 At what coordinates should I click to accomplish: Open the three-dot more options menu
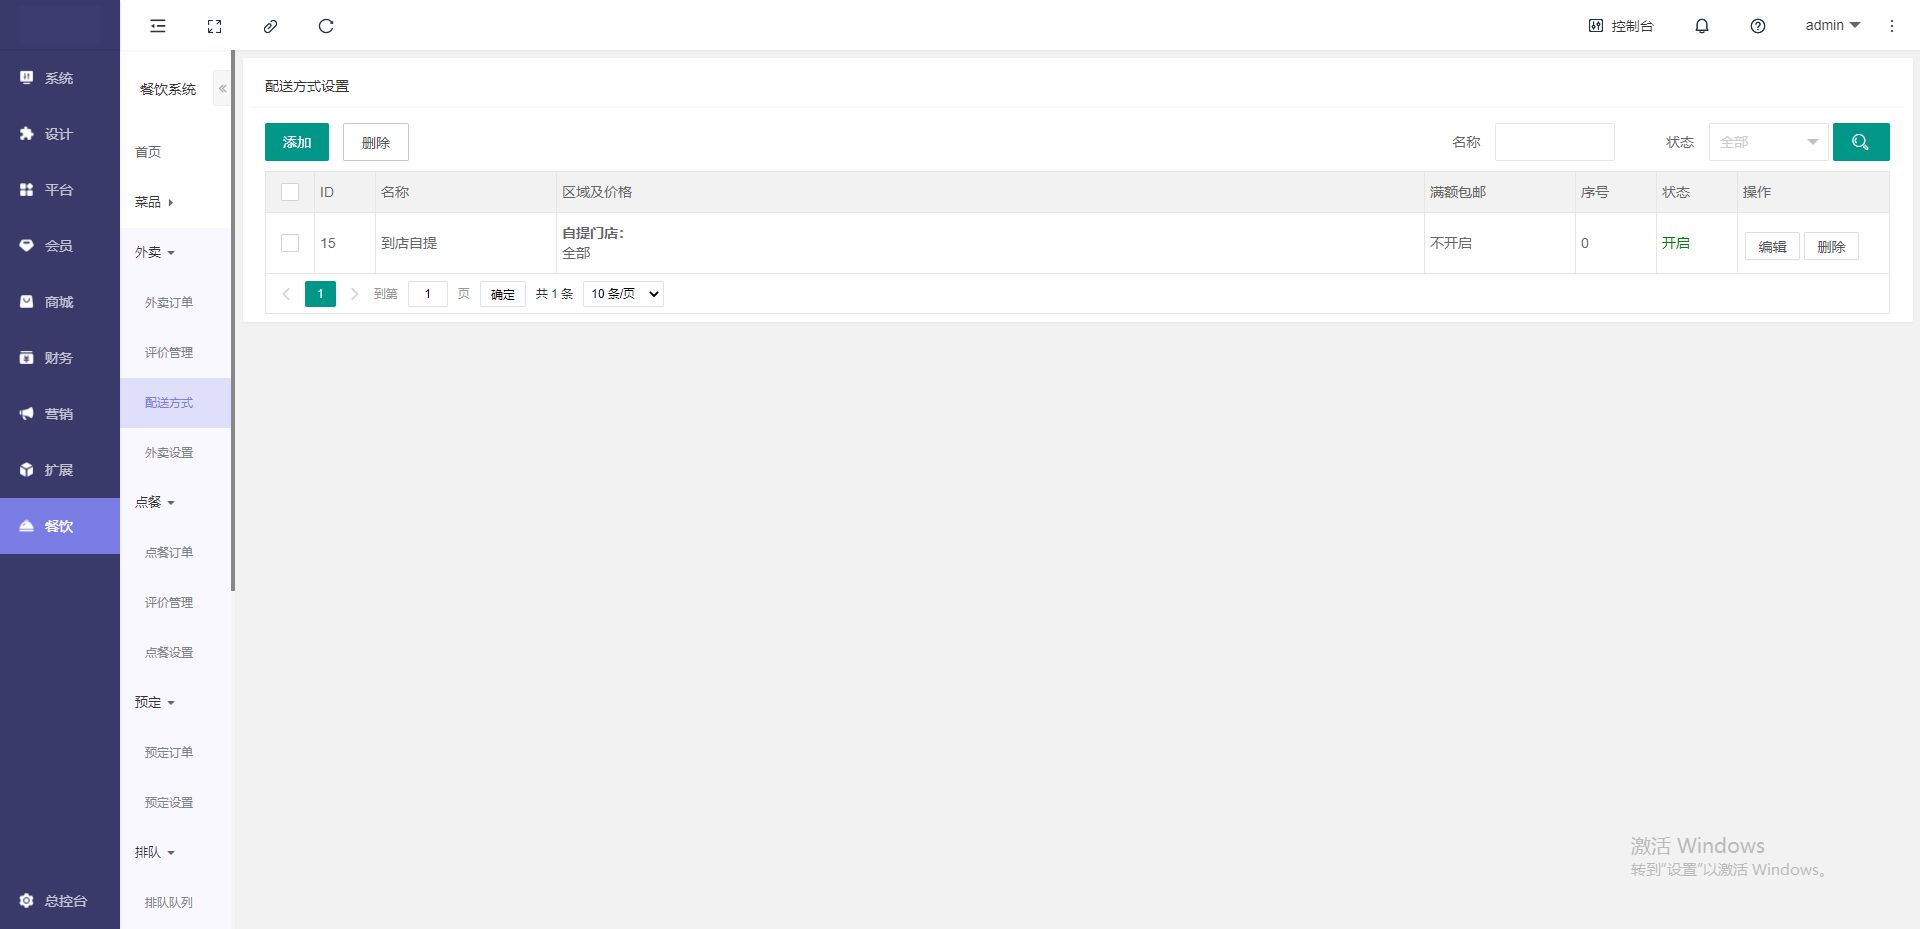1891,26
